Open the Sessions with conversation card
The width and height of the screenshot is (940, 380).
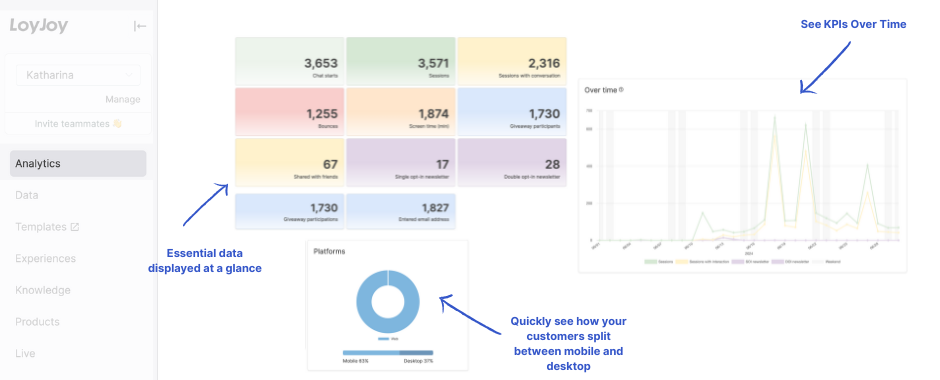(512, 61)
